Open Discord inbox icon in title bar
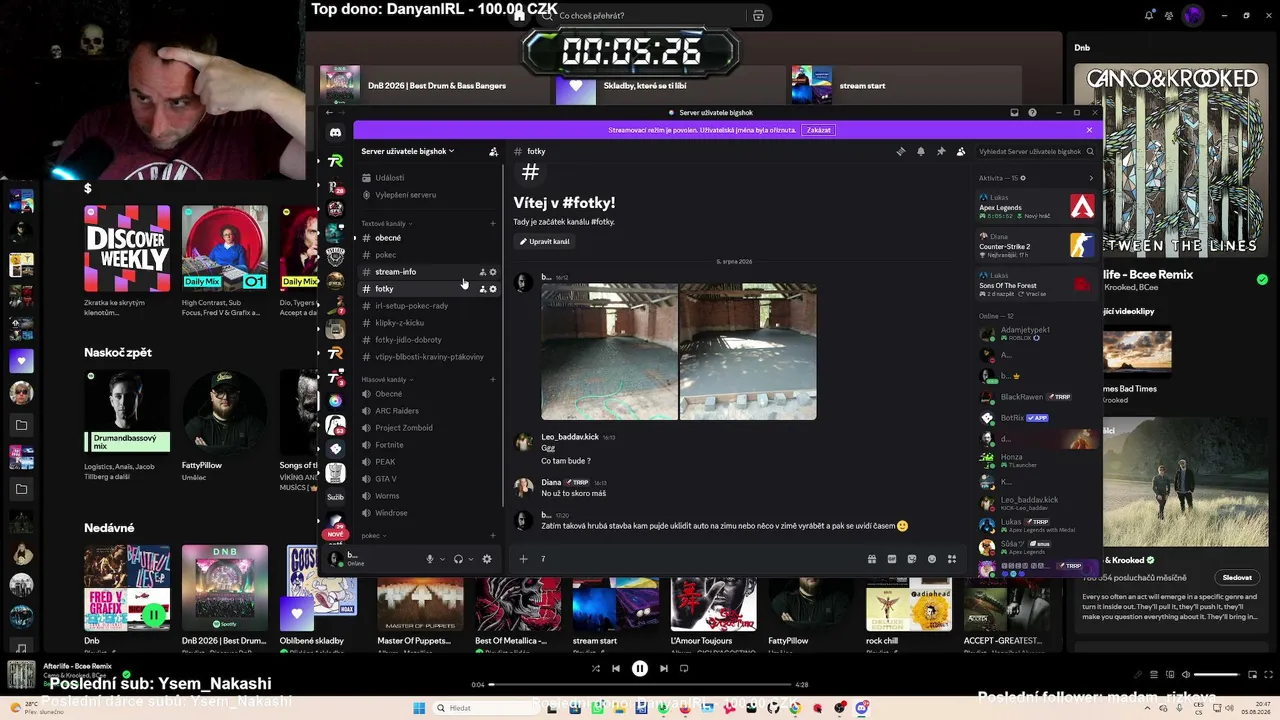1280x720 pixels. pyautogui.click(x=1014, y=113)
